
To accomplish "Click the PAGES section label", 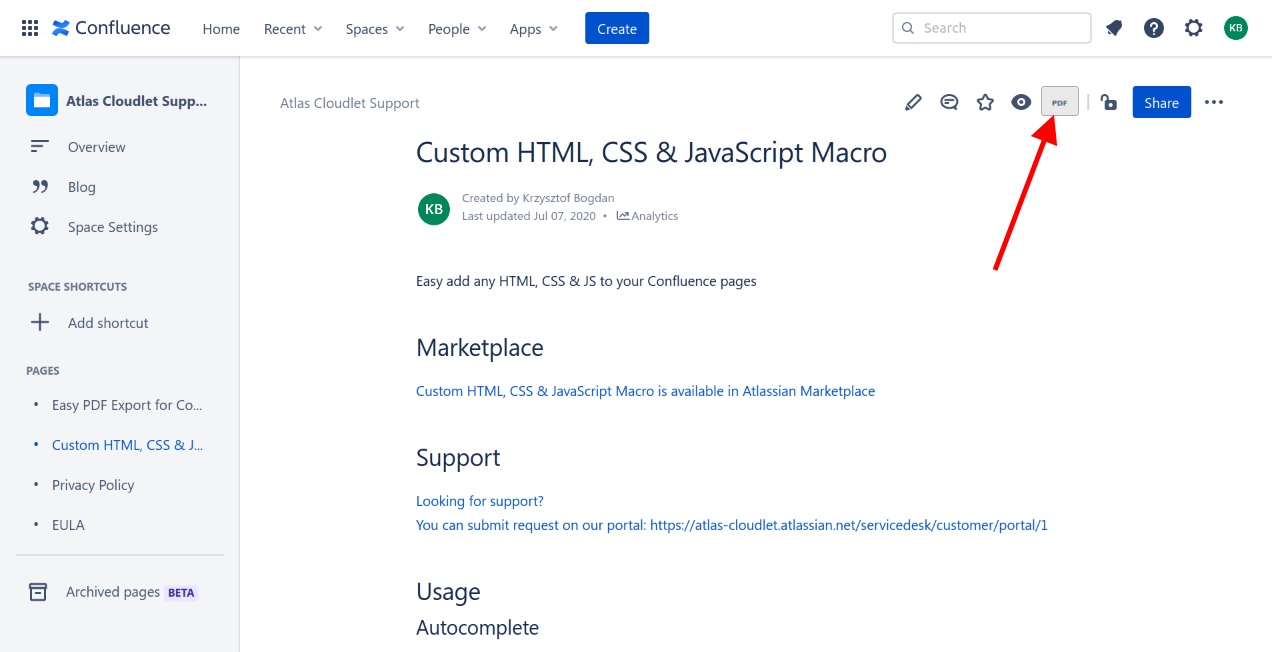I will click(x=43, y=371).
